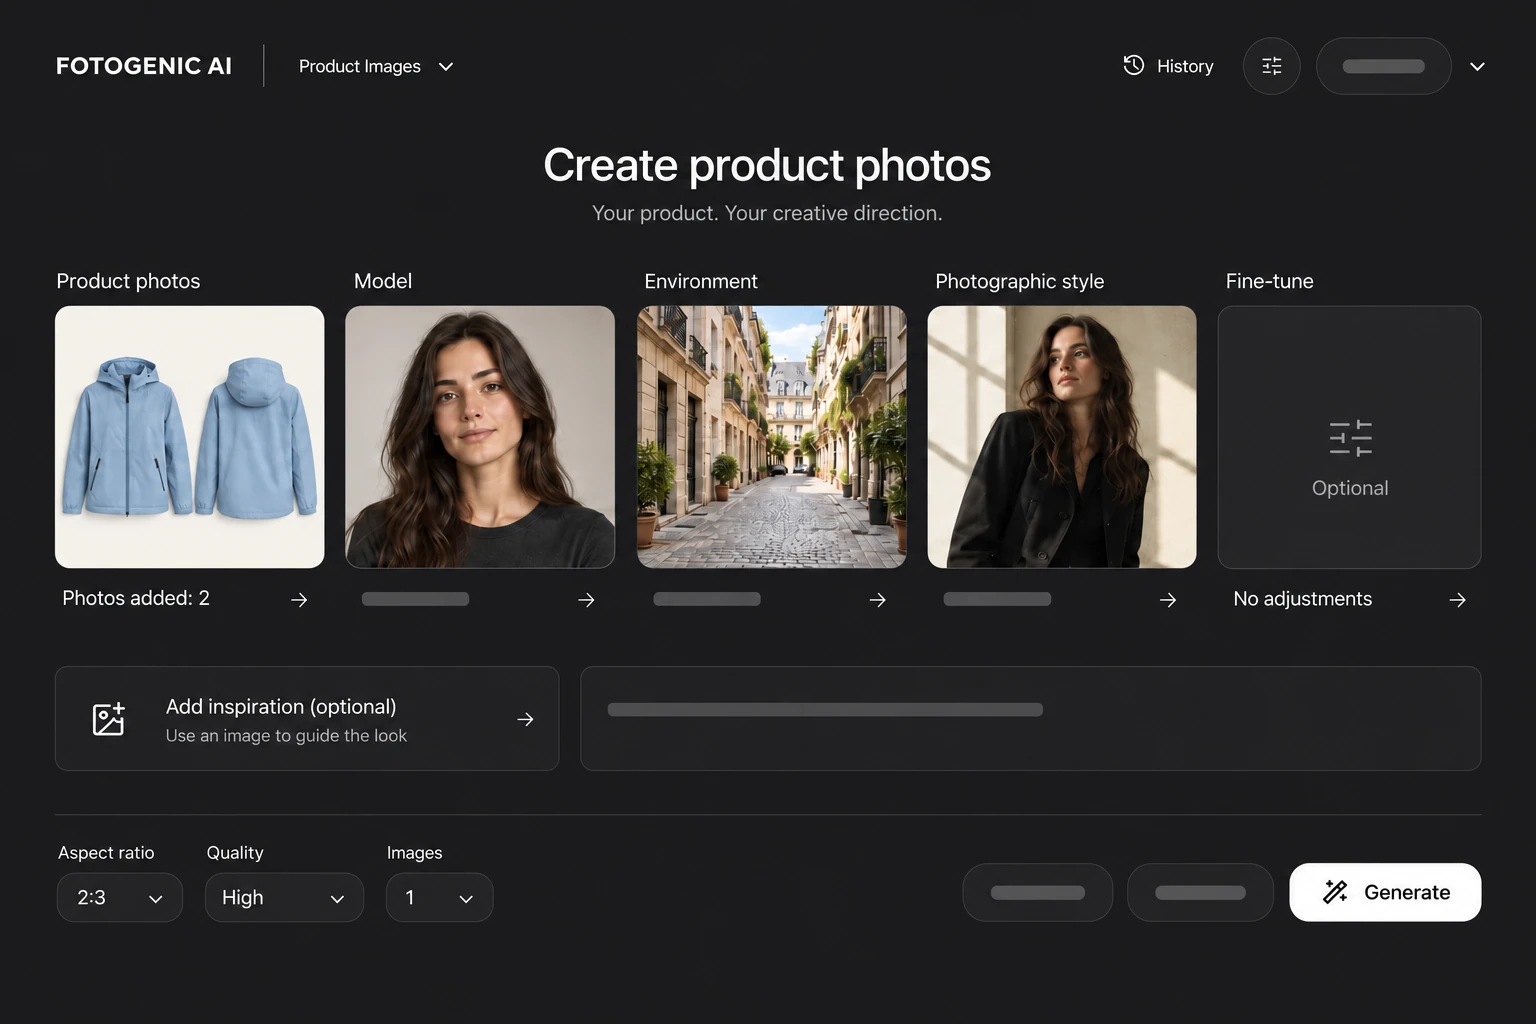
Task: Click the arrow on Add inspiration card
Action: [525, 719]
